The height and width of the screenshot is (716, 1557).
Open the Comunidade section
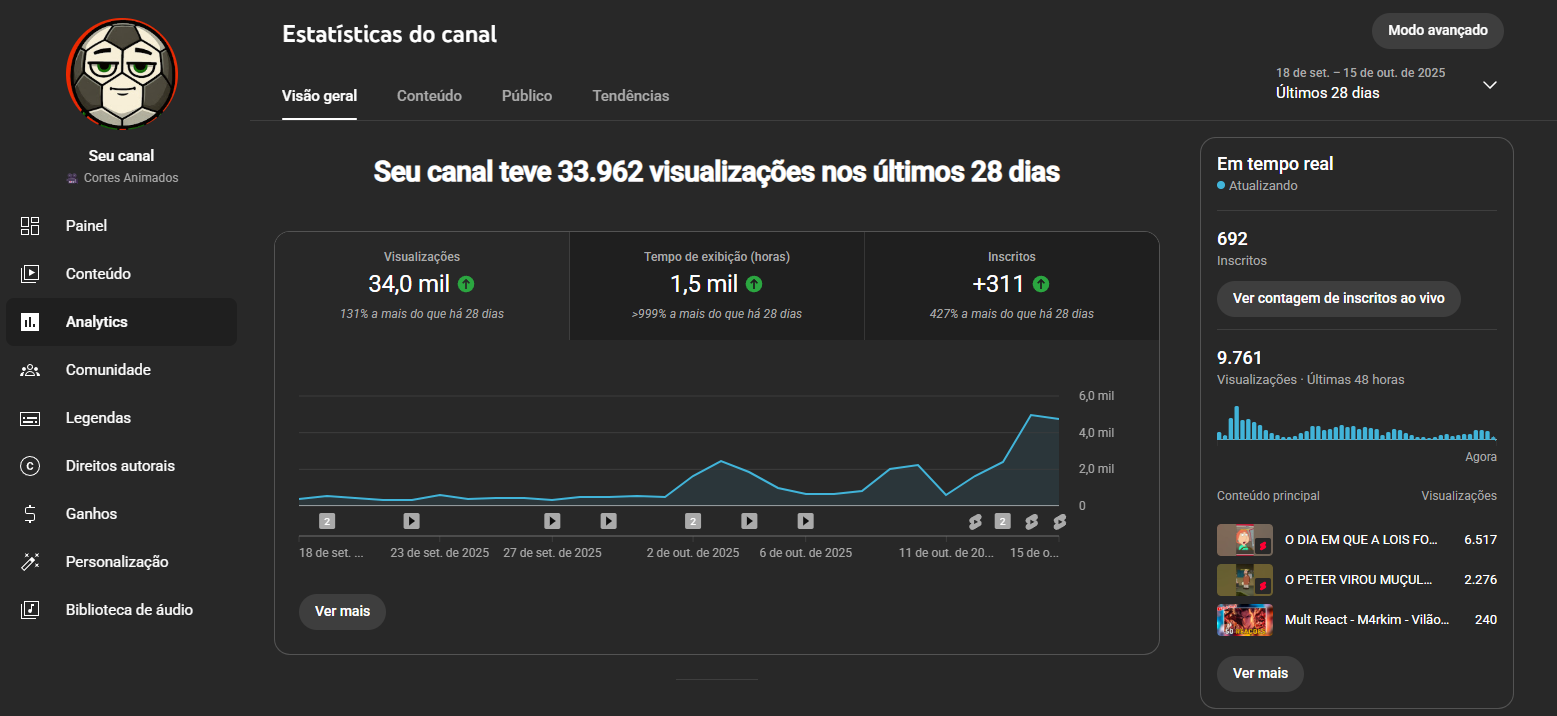(x=121, y=370)
